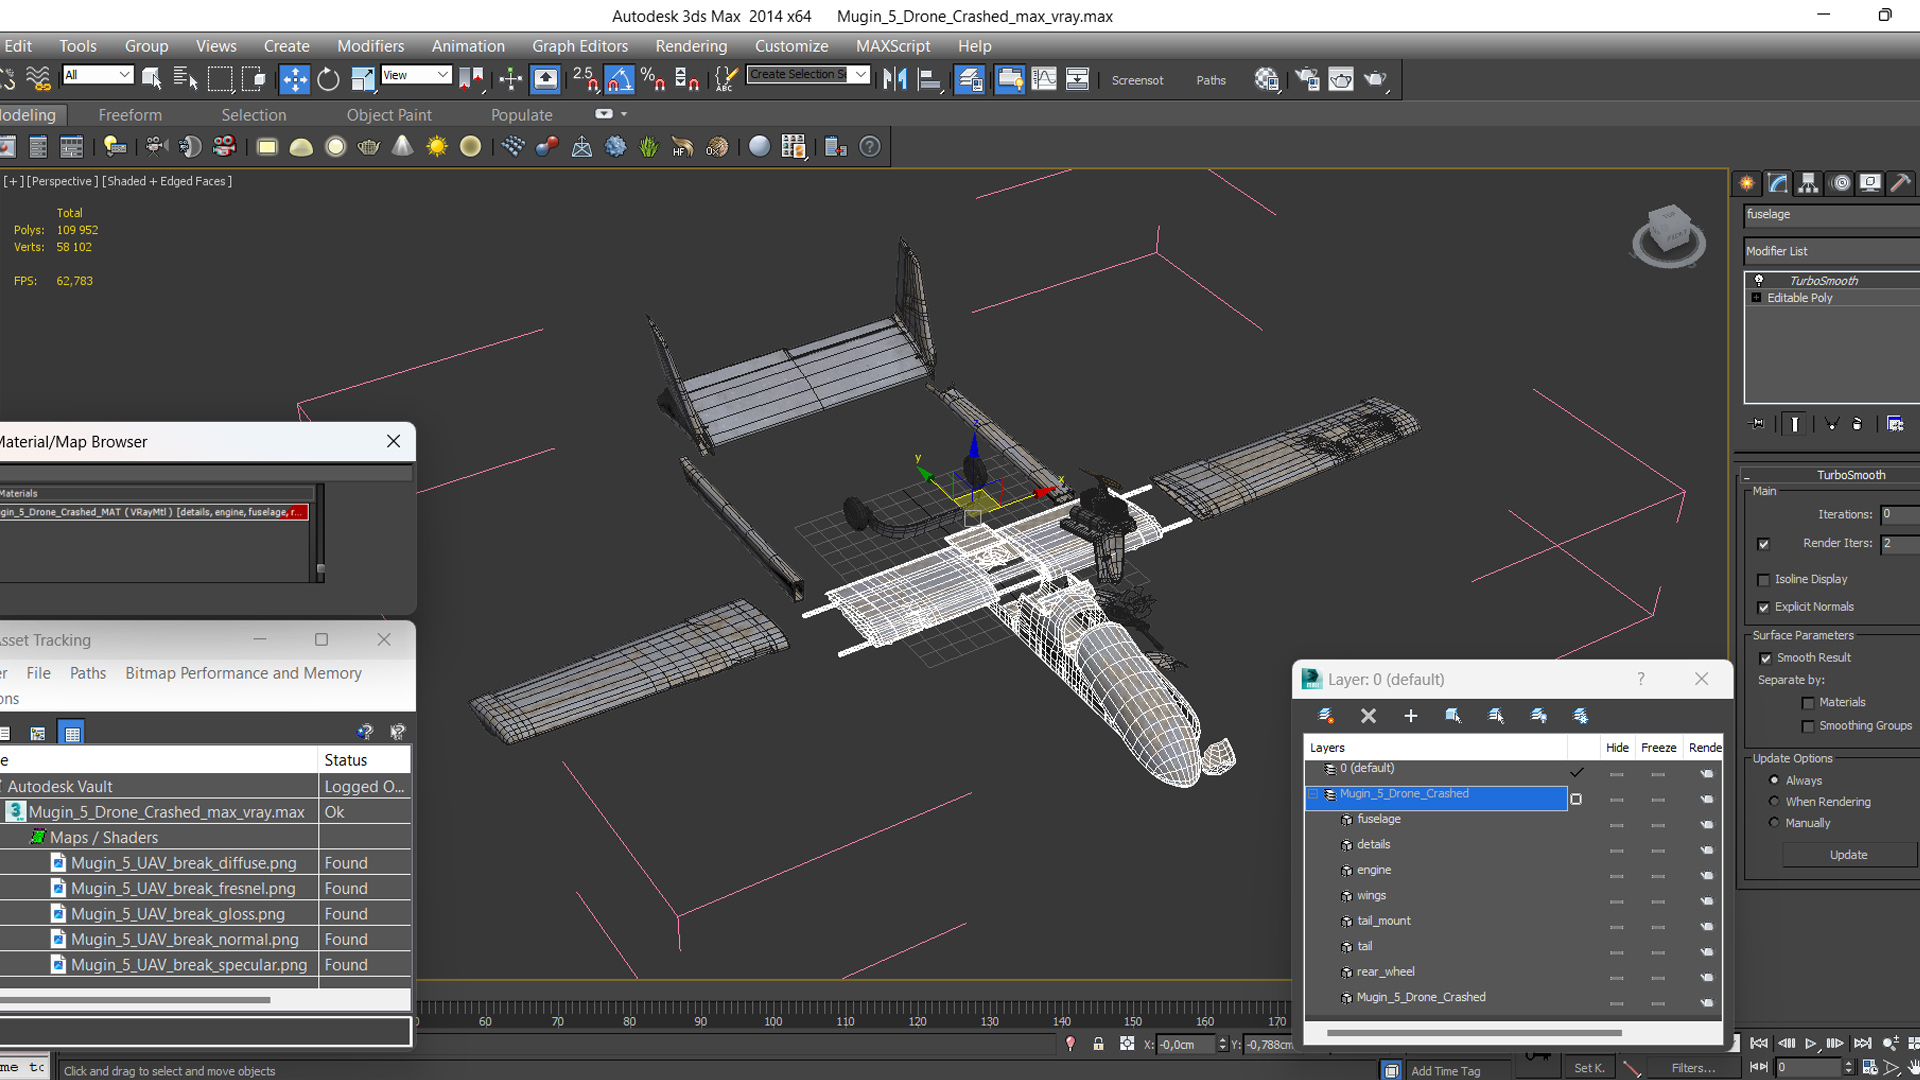Open the All selection filter dropdown
The image size is (1920, 1080).
point(97,75)
